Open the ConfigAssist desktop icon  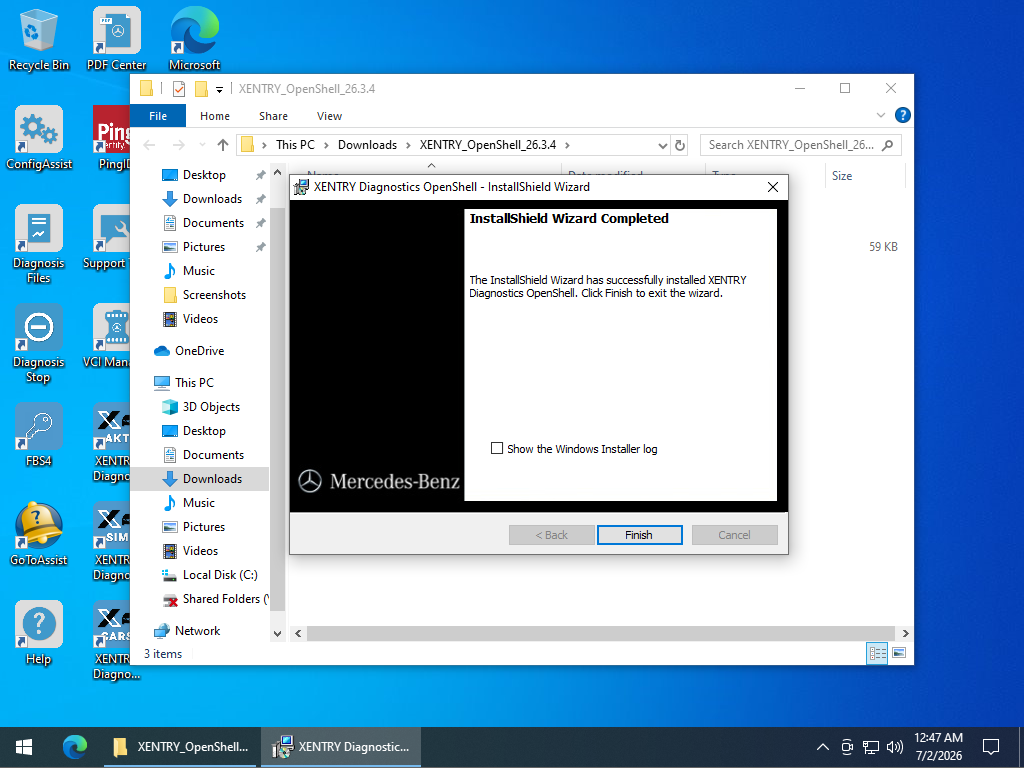39,138
